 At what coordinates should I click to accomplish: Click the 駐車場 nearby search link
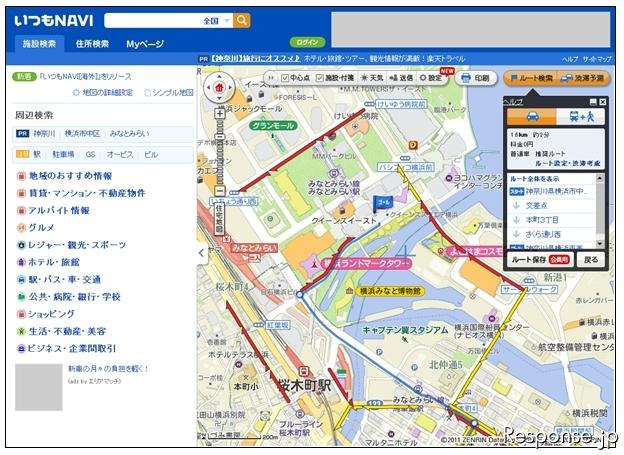tap(63, 154)
